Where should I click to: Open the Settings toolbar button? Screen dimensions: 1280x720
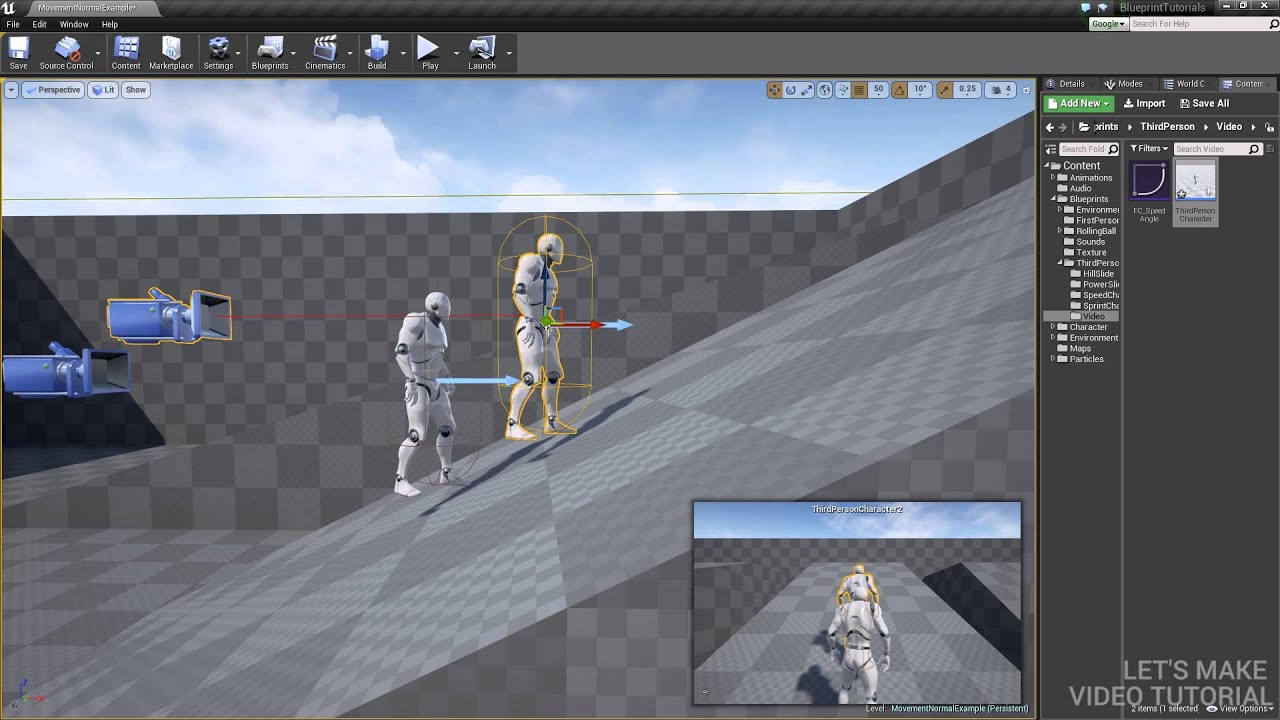[218, 52]
